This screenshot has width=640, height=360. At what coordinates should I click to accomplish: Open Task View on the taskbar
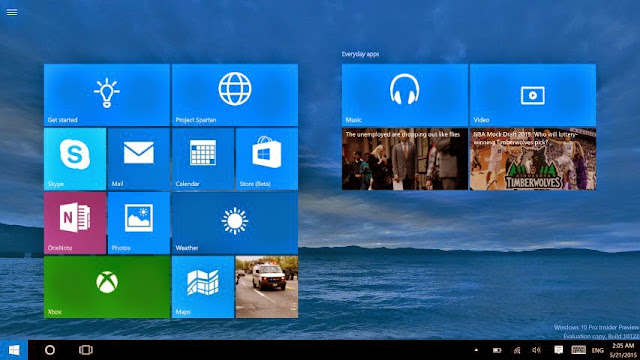tap(86, 350)
